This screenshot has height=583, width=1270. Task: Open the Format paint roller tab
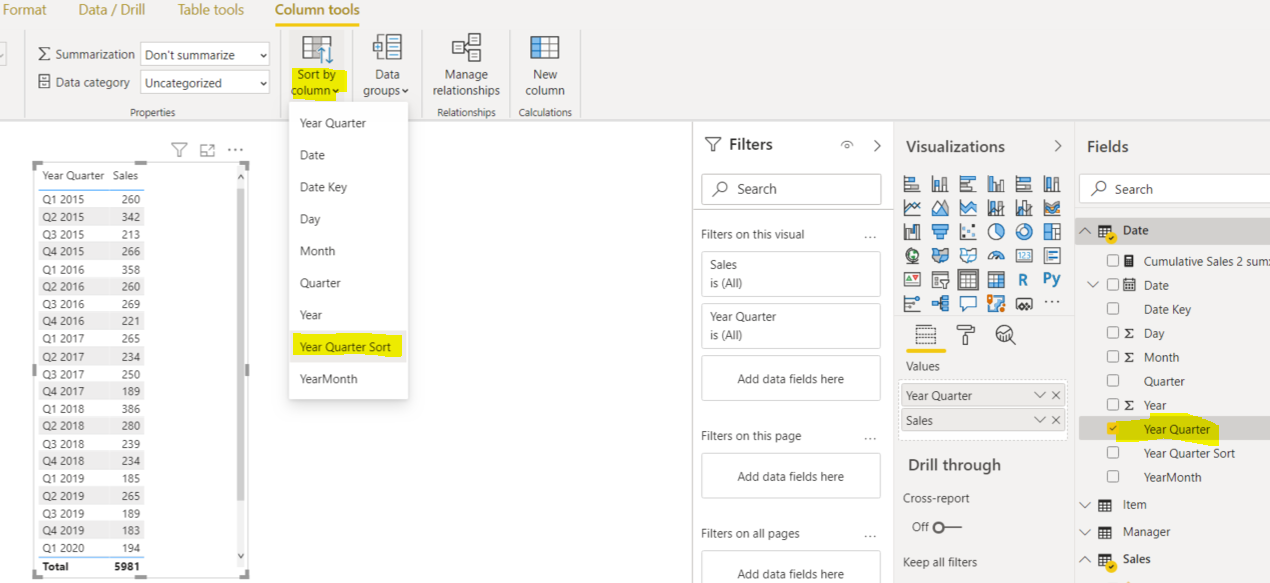point(966,335)
